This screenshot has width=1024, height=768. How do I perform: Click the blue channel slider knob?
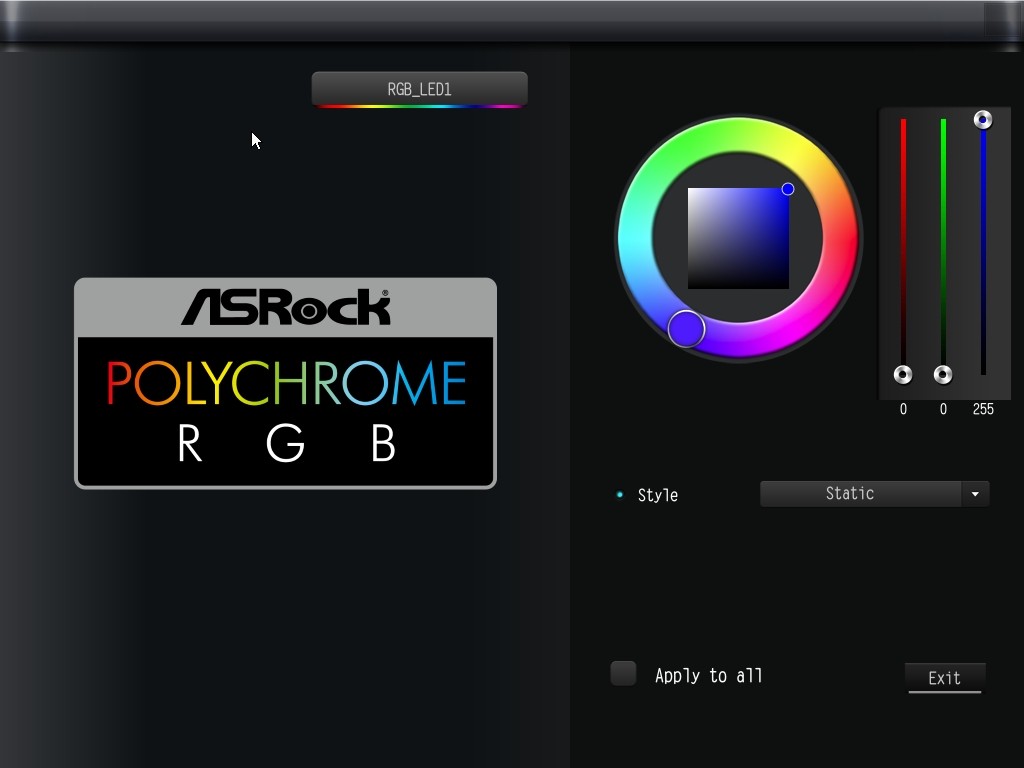(983, 120)
